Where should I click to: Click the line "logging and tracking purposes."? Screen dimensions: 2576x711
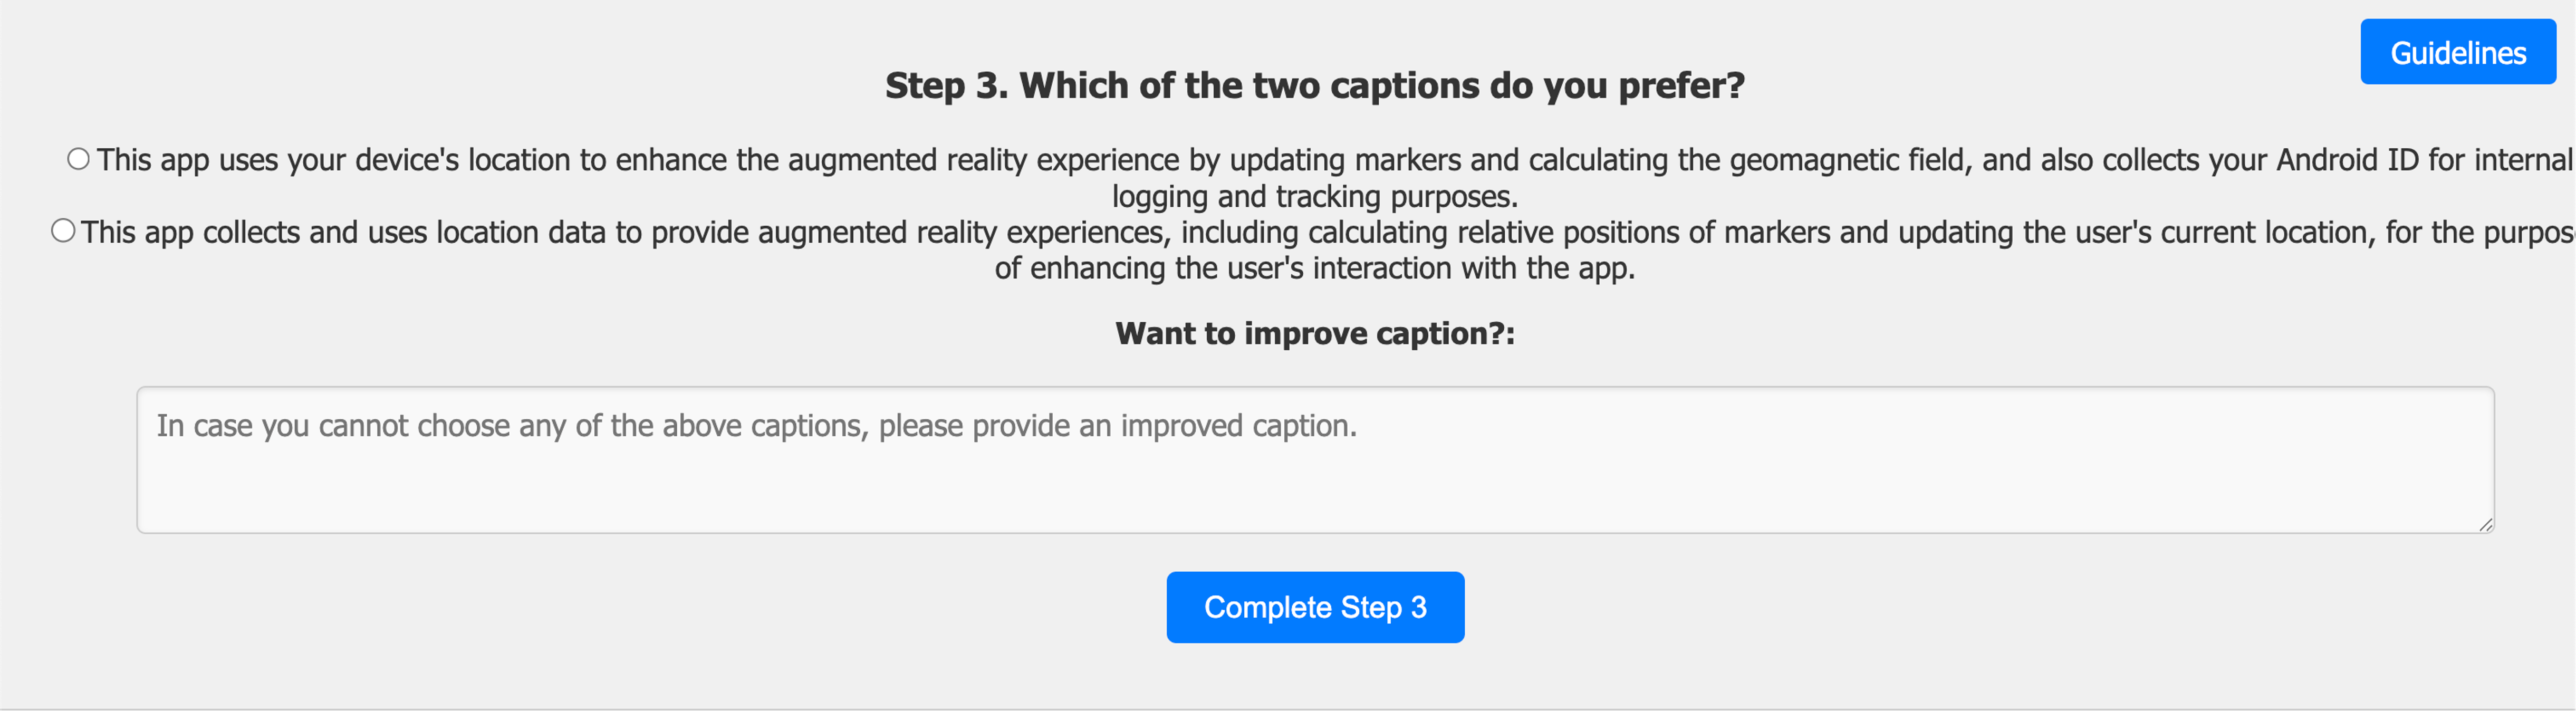[x=1314, y=196]
